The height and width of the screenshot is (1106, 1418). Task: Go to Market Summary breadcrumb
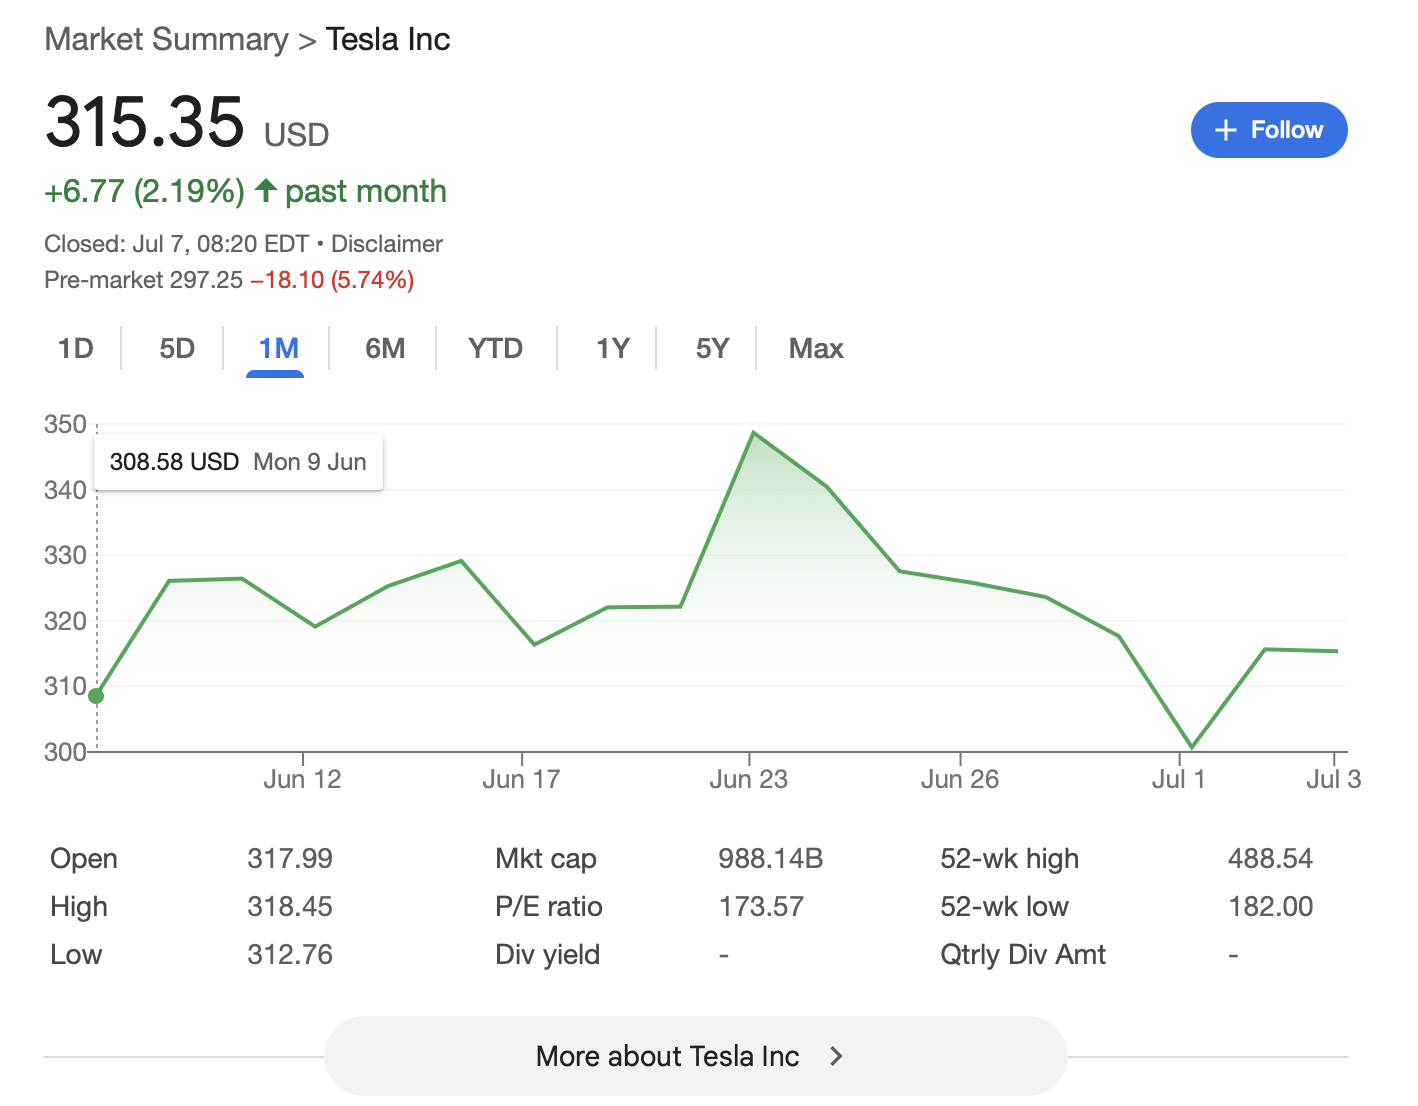click(166, 39)
